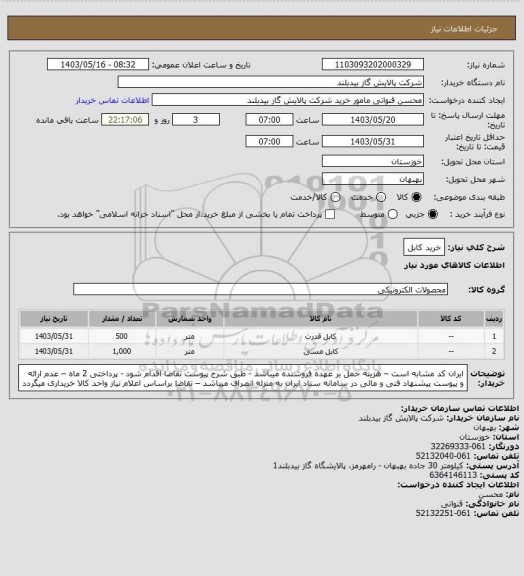Click the response deadline time field
The width and height of the screenshot is (524, 576).
[269, 120]
